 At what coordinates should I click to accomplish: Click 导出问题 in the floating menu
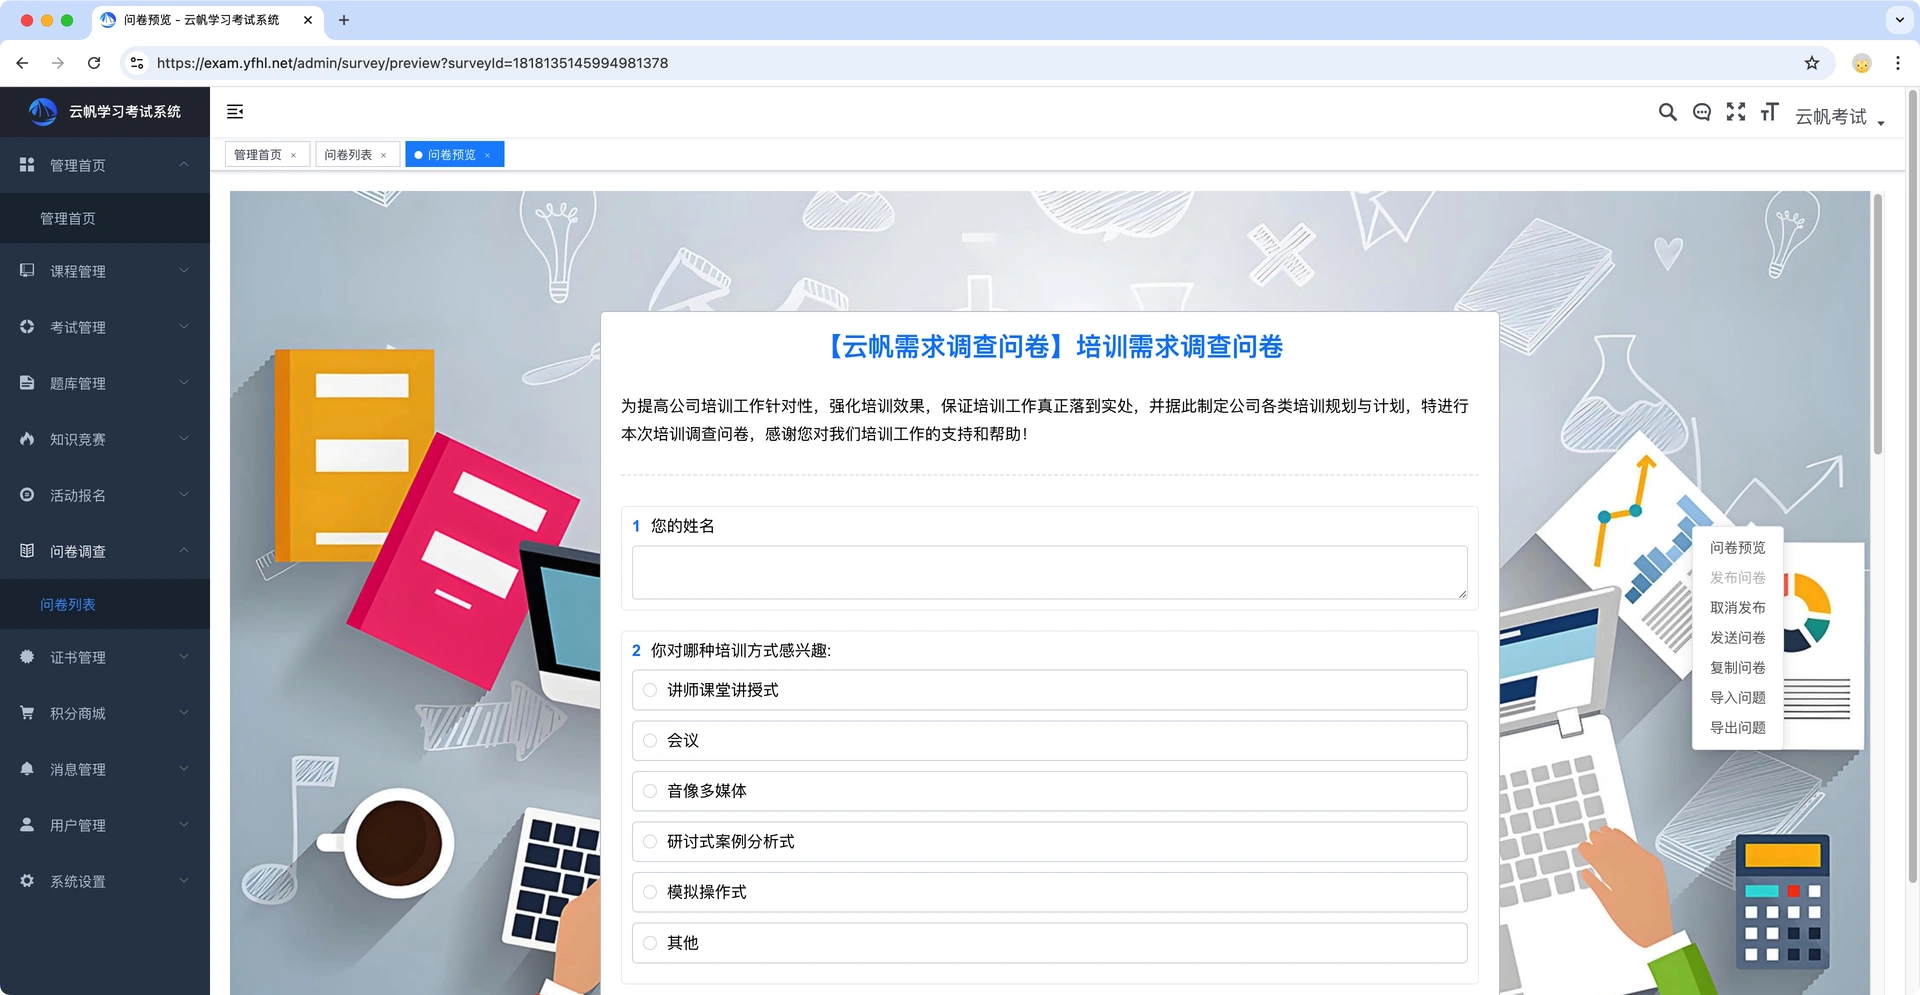tap(1737, 728)
